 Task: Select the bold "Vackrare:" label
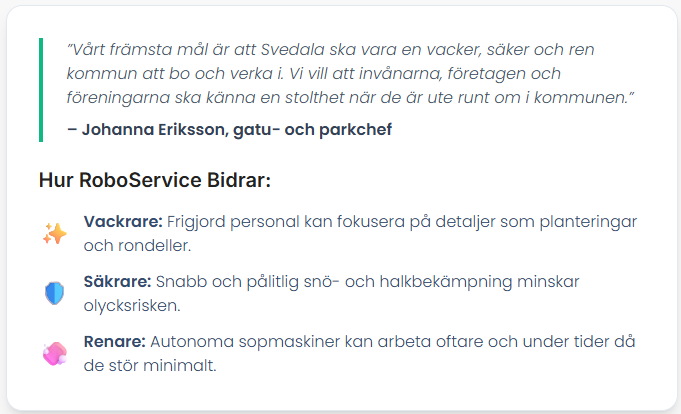[123, 222]
